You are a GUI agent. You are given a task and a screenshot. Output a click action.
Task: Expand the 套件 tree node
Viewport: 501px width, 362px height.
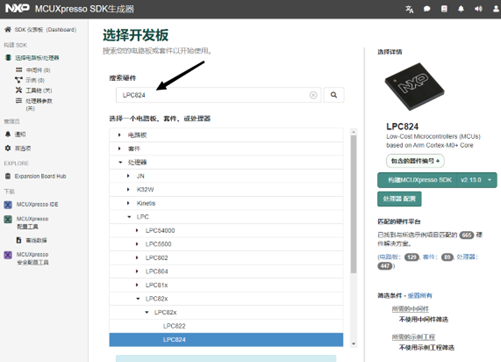119,148
